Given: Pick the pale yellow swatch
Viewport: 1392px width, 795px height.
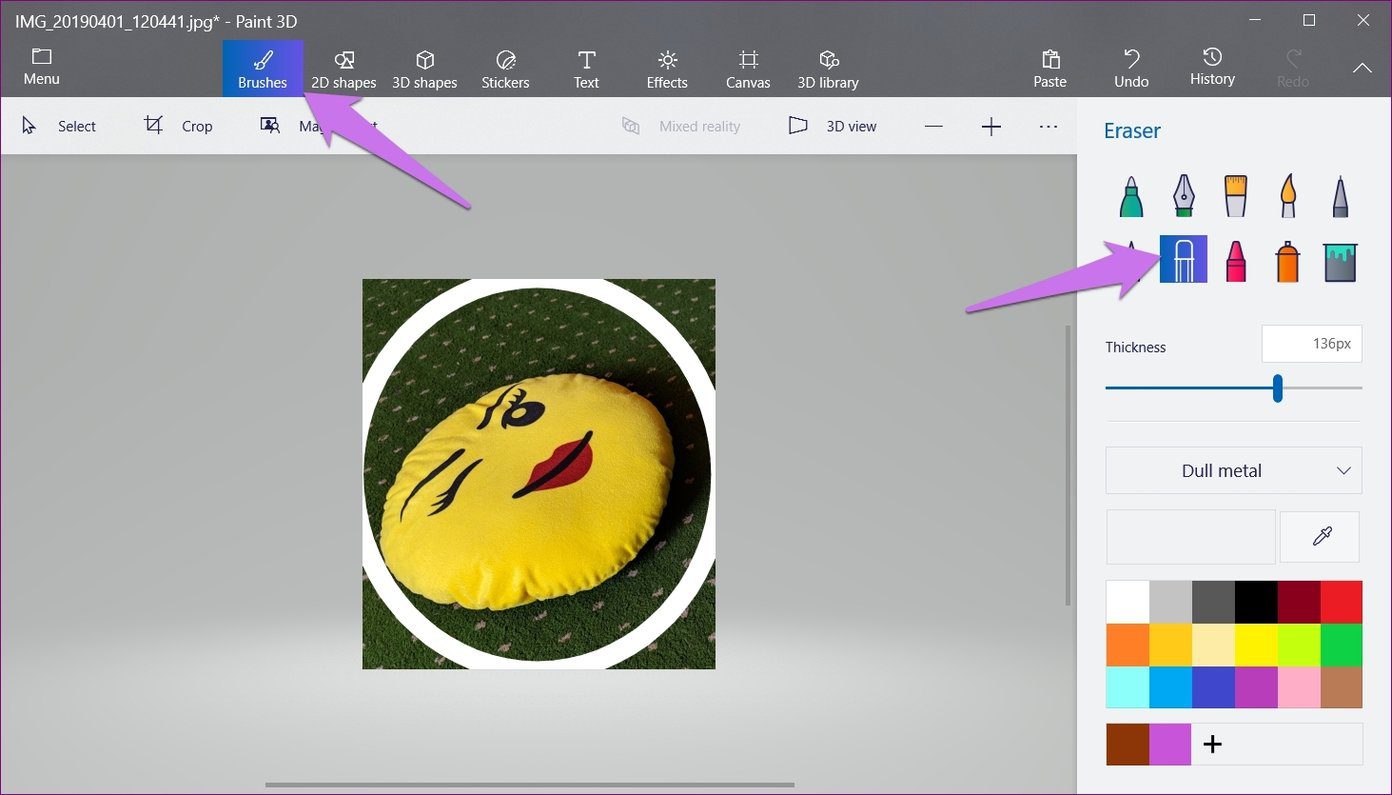Looking at the screenshot, I should click(x=1213, y=645).
